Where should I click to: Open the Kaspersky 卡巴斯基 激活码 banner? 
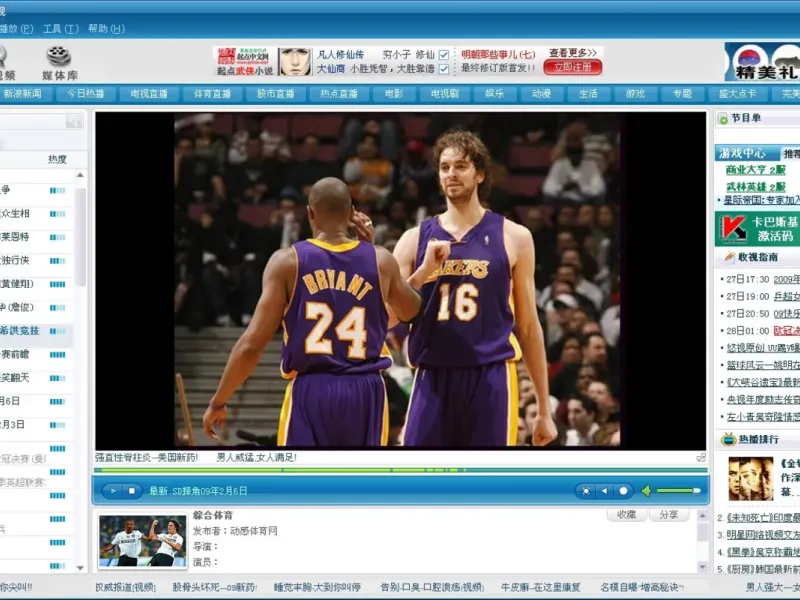pyautogui.click(x=758, y=229)
